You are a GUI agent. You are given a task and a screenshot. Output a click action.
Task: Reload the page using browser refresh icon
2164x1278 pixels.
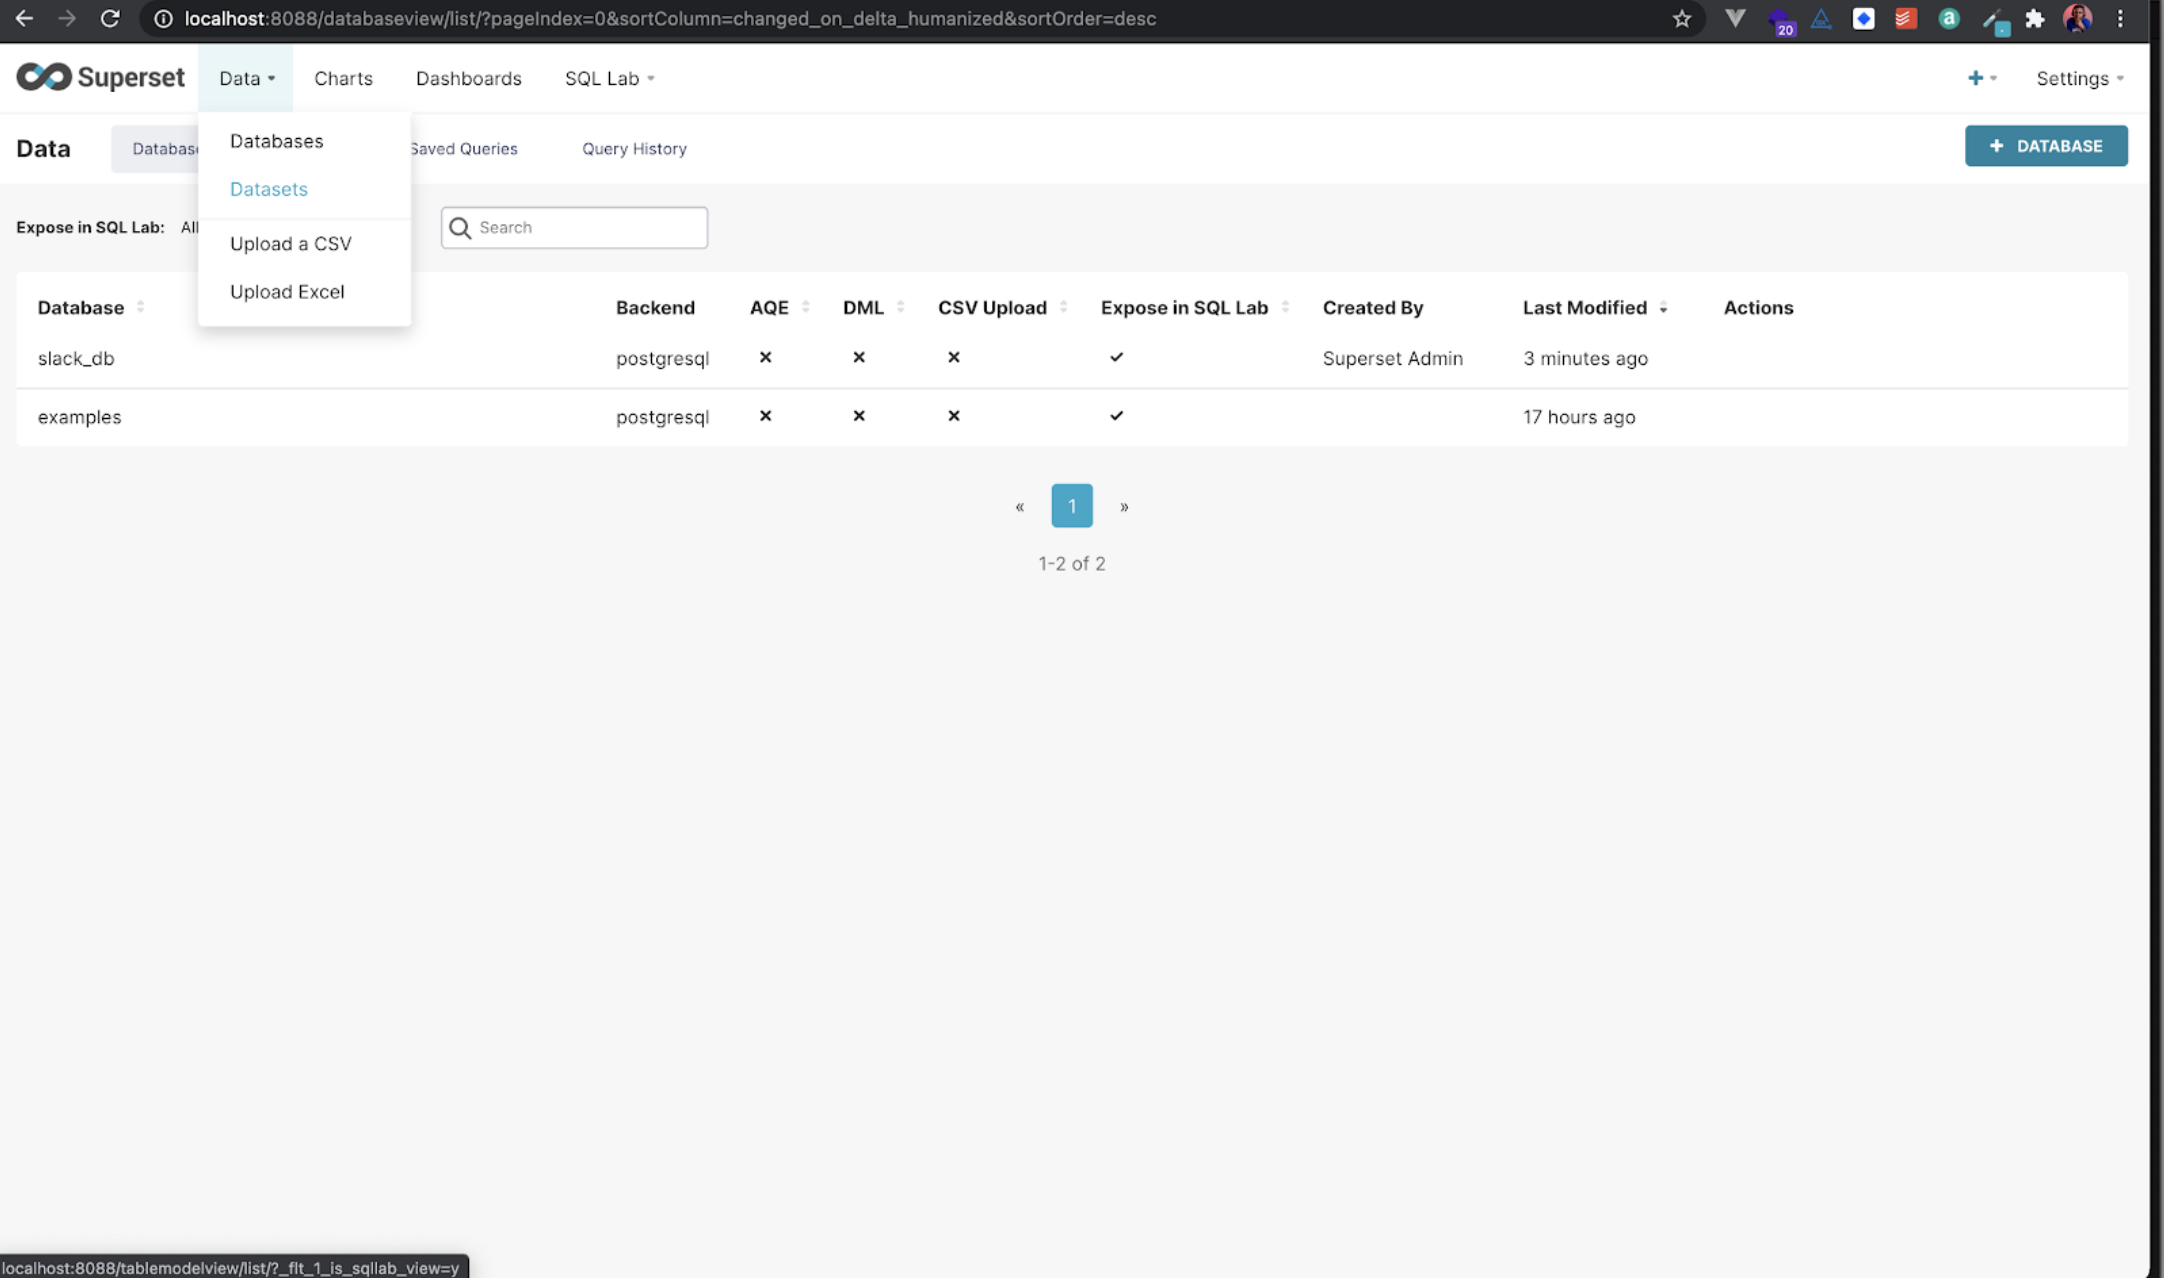110,18
